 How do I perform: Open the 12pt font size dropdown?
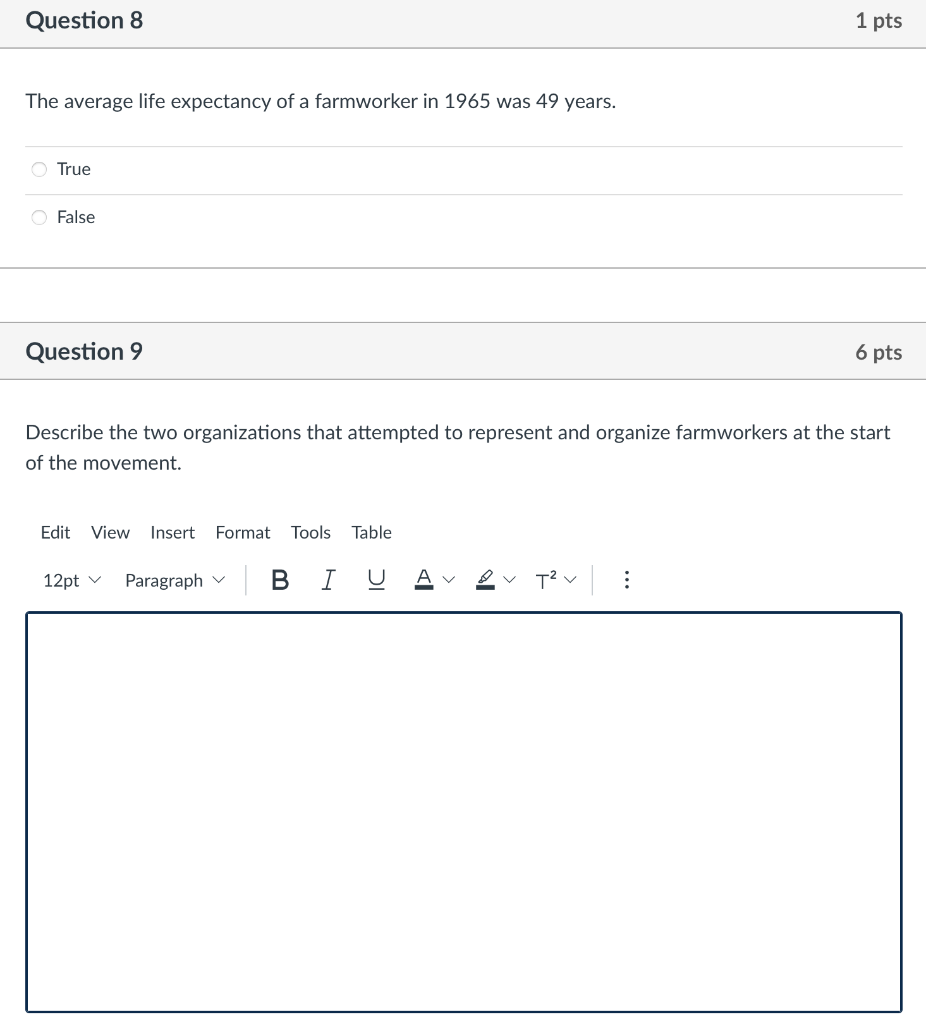(x=70, y=580)
